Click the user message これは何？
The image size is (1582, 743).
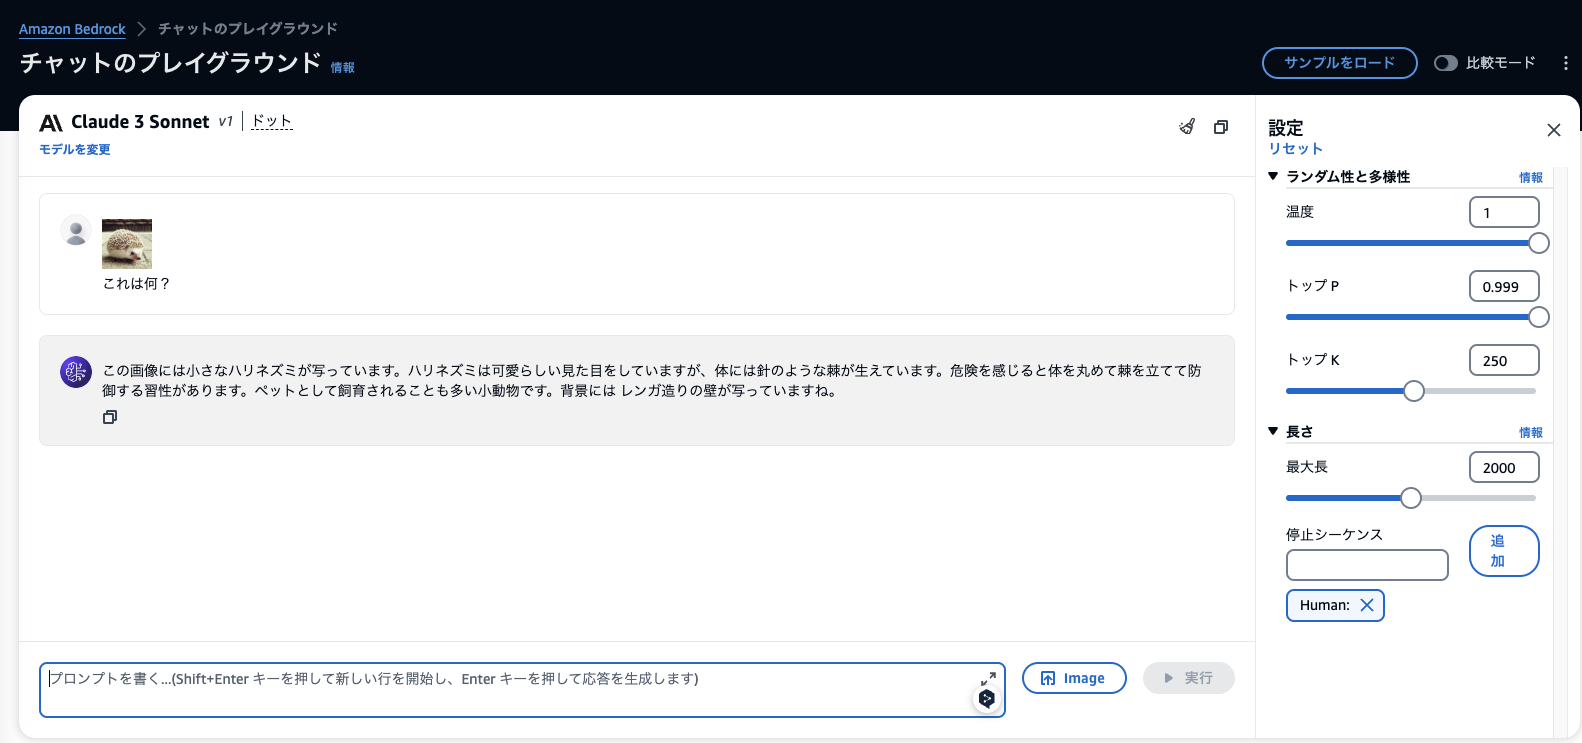[137, 284]
